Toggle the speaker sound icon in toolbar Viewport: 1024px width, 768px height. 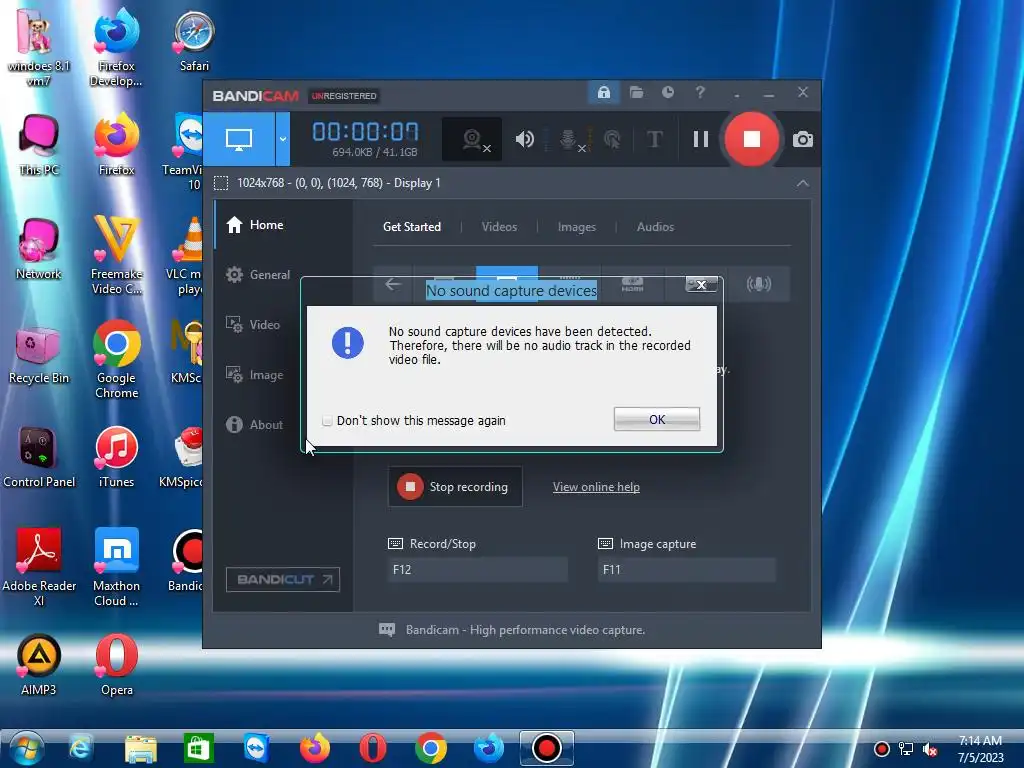tap(524, 139)
